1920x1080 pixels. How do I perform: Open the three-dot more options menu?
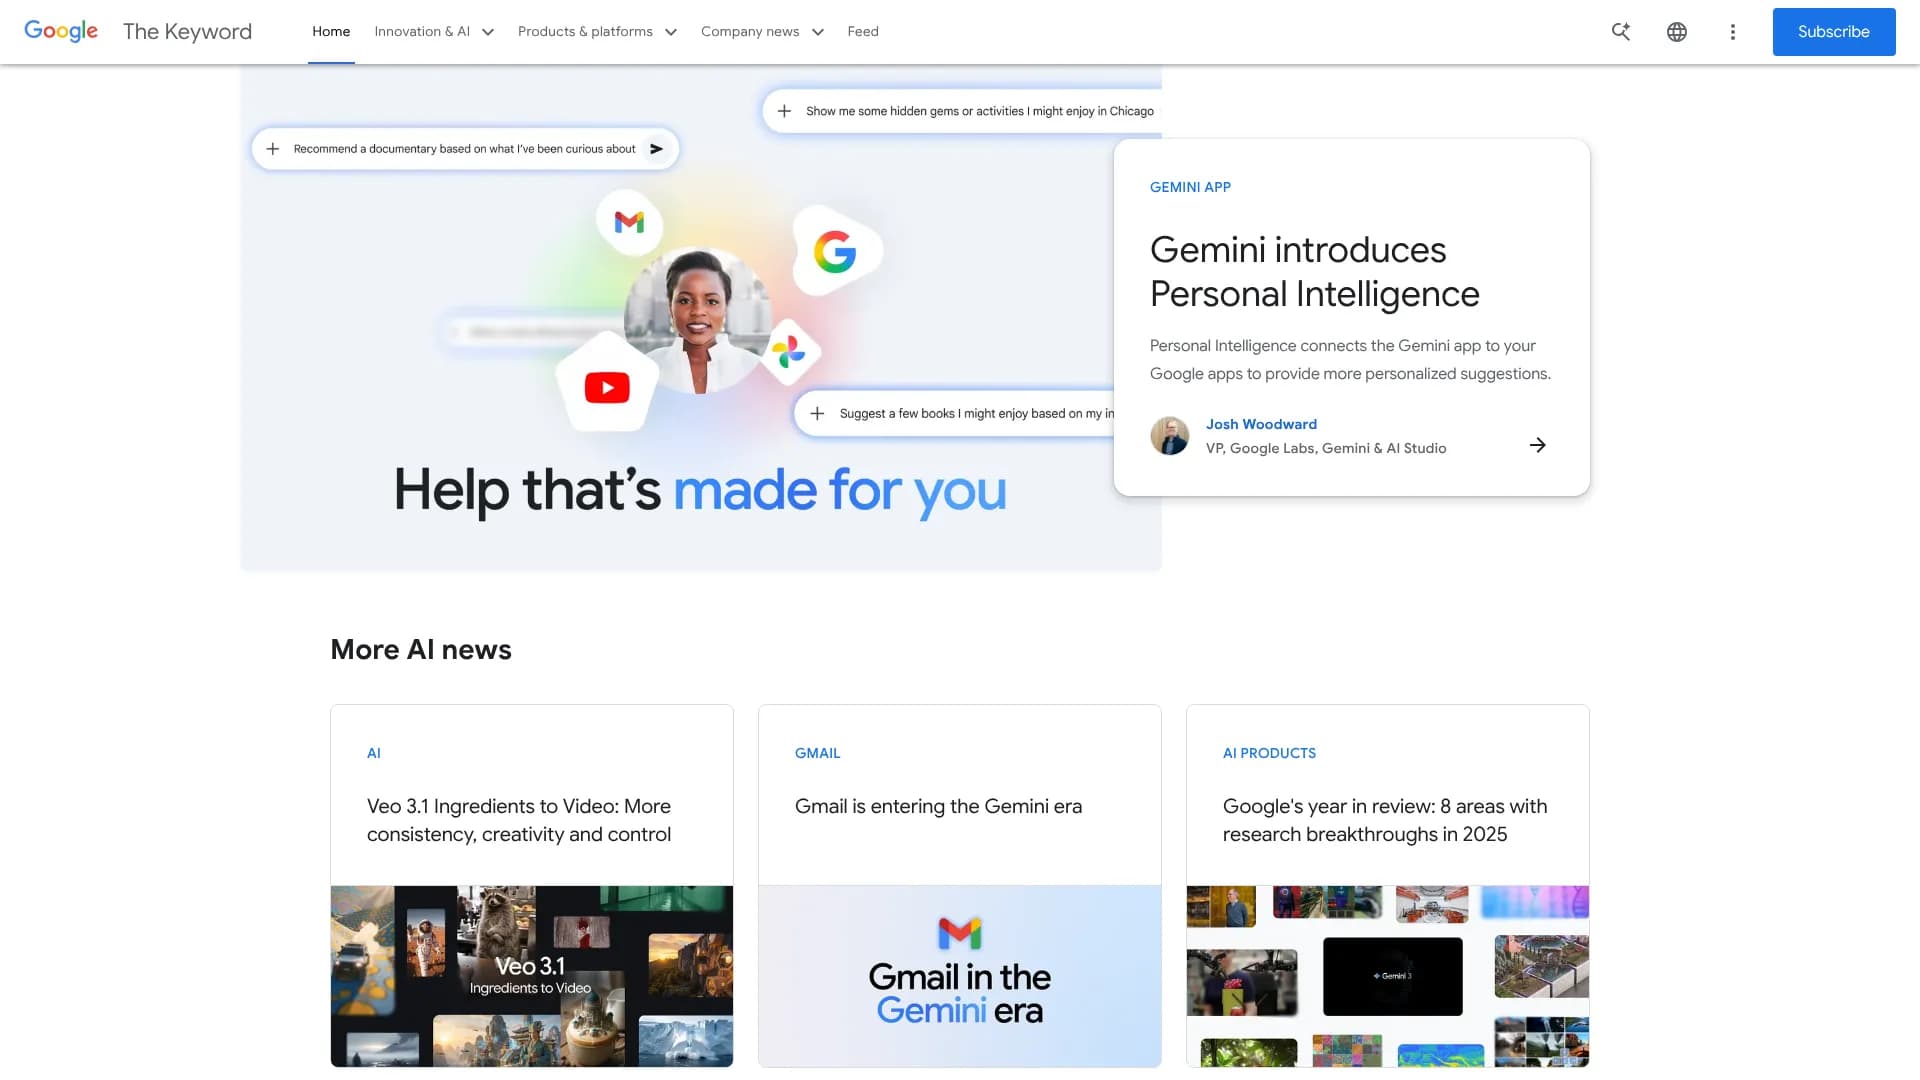pos(1733,32)
